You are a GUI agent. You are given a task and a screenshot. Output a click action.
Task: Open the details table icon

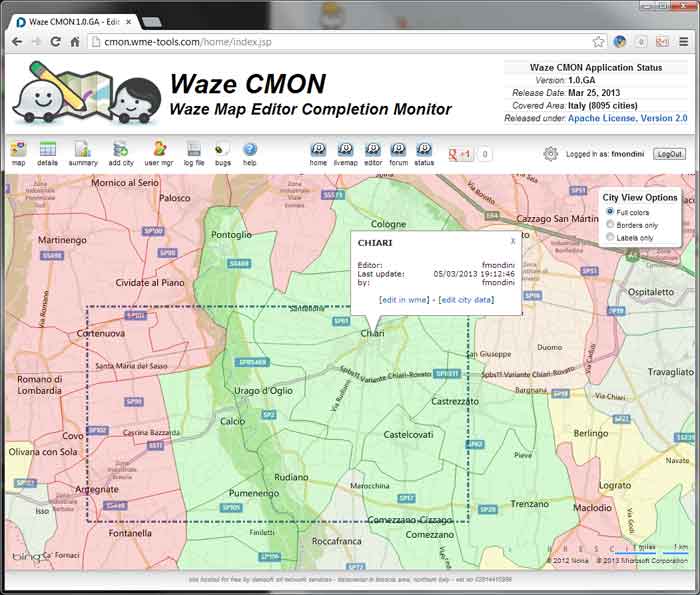pyautogui.click(x=47, y=153)
